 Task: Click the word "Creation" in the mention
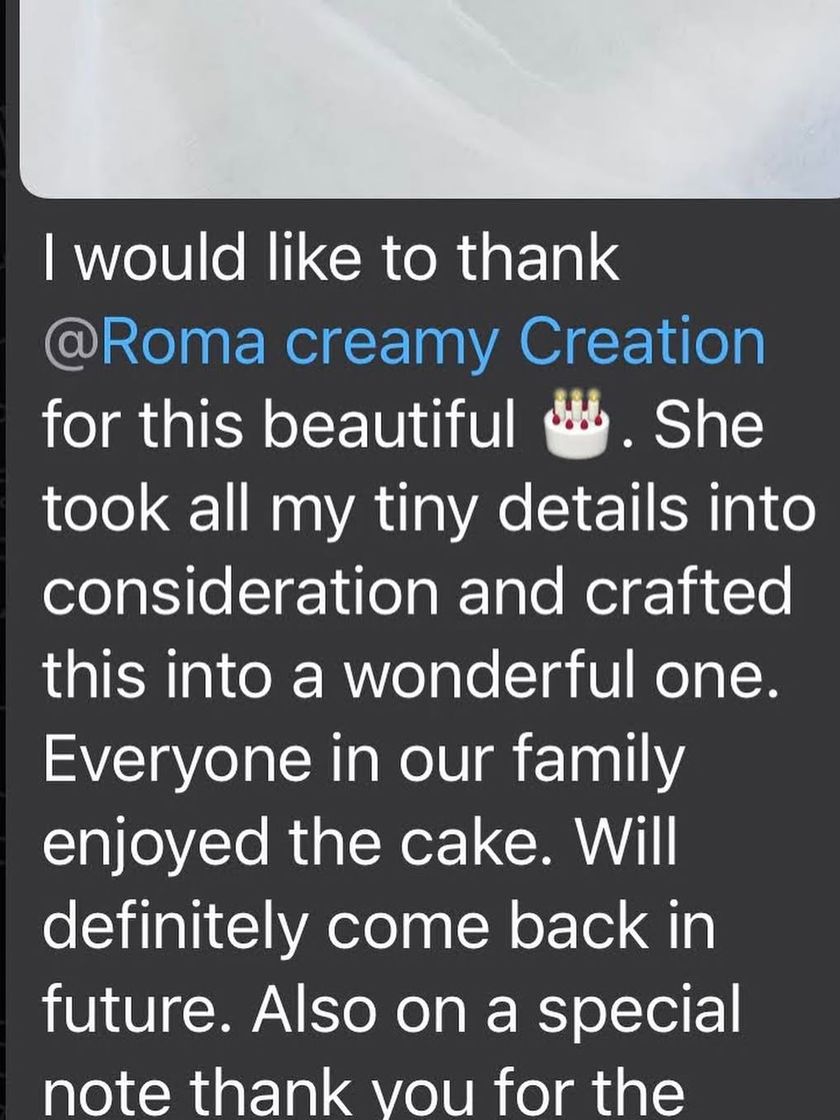[642, 343]
